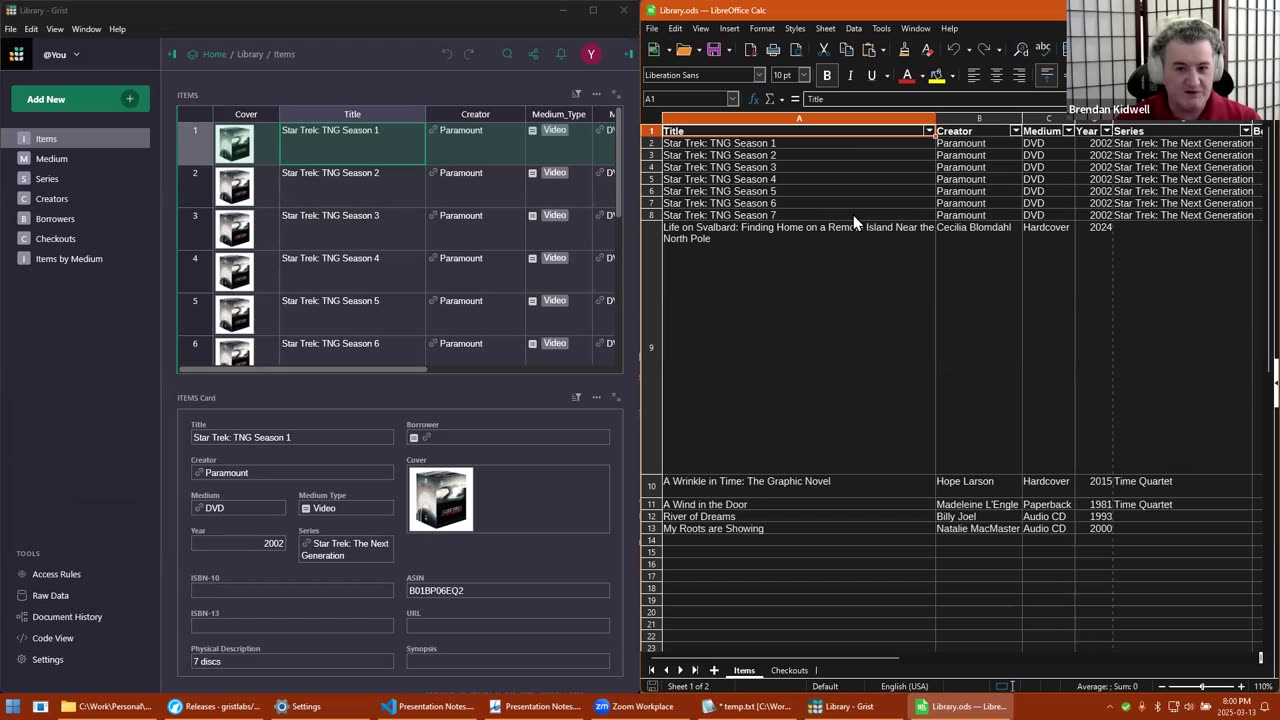Click the Calc formula input line
The height and width of the screenshot is (720, 1280).
935,99
